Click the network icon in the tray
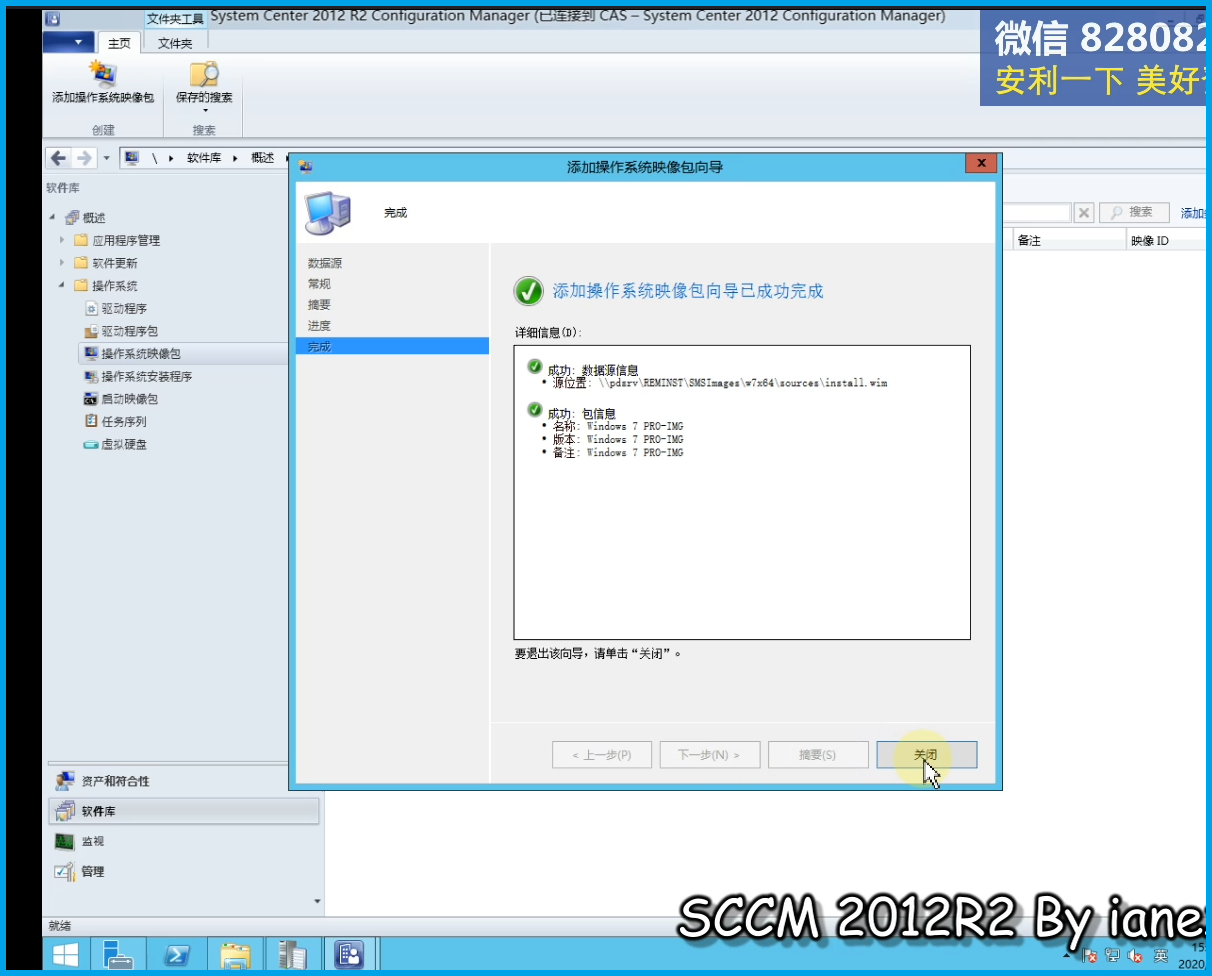The height and width of the screenshot is (976, 1212). tap(1112, 956)
